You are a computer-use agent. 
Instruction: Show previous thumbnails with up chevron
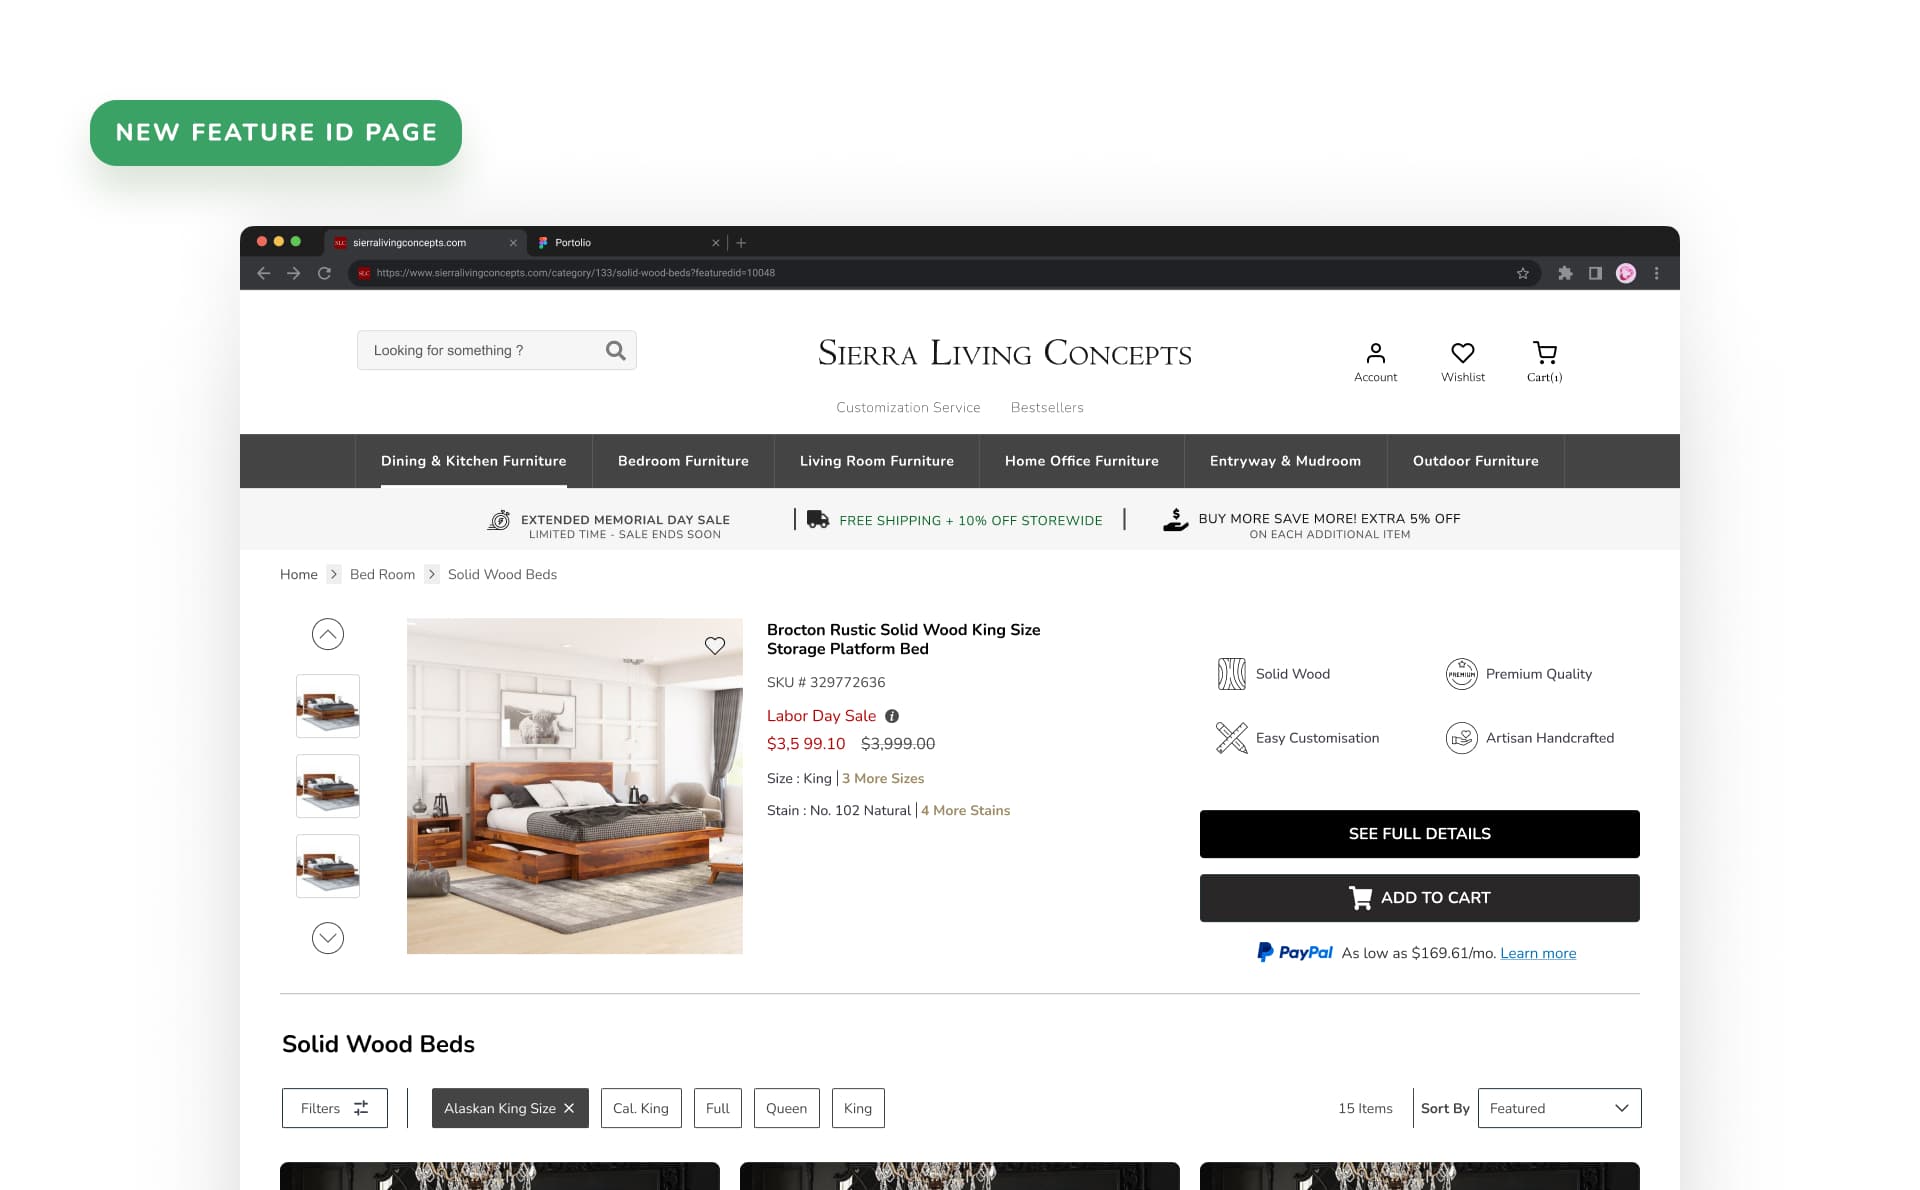[x=328, y=634]
